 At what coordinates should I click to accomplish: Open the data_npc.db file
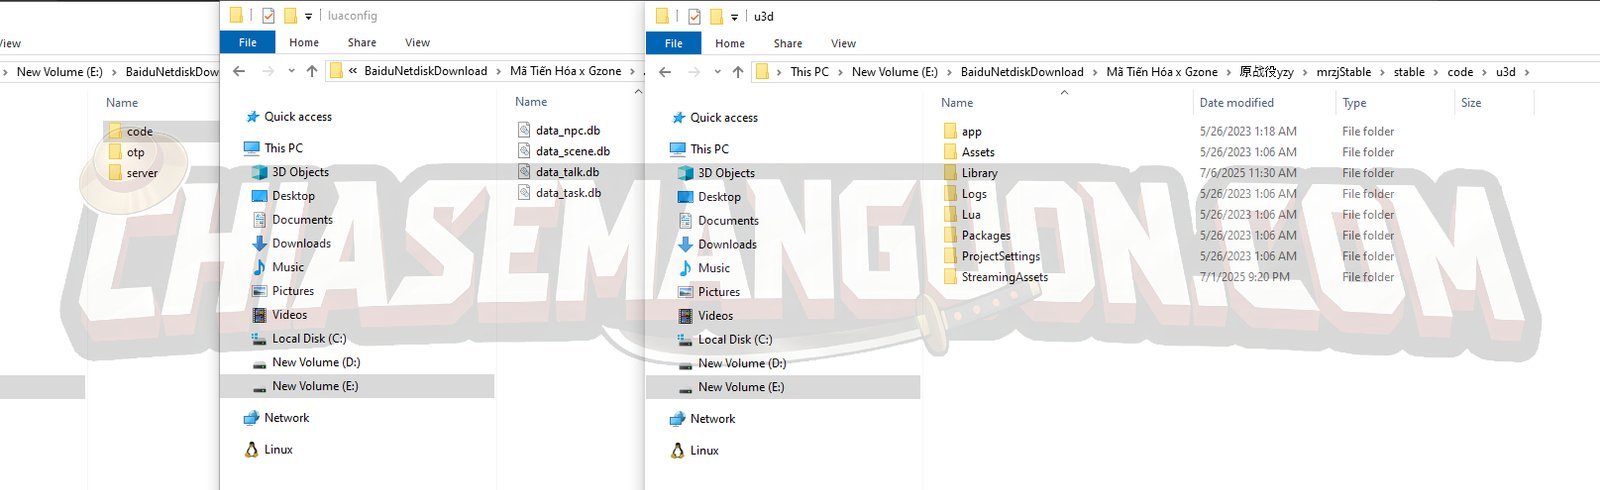pyautogui.click(x=567, y=130)
